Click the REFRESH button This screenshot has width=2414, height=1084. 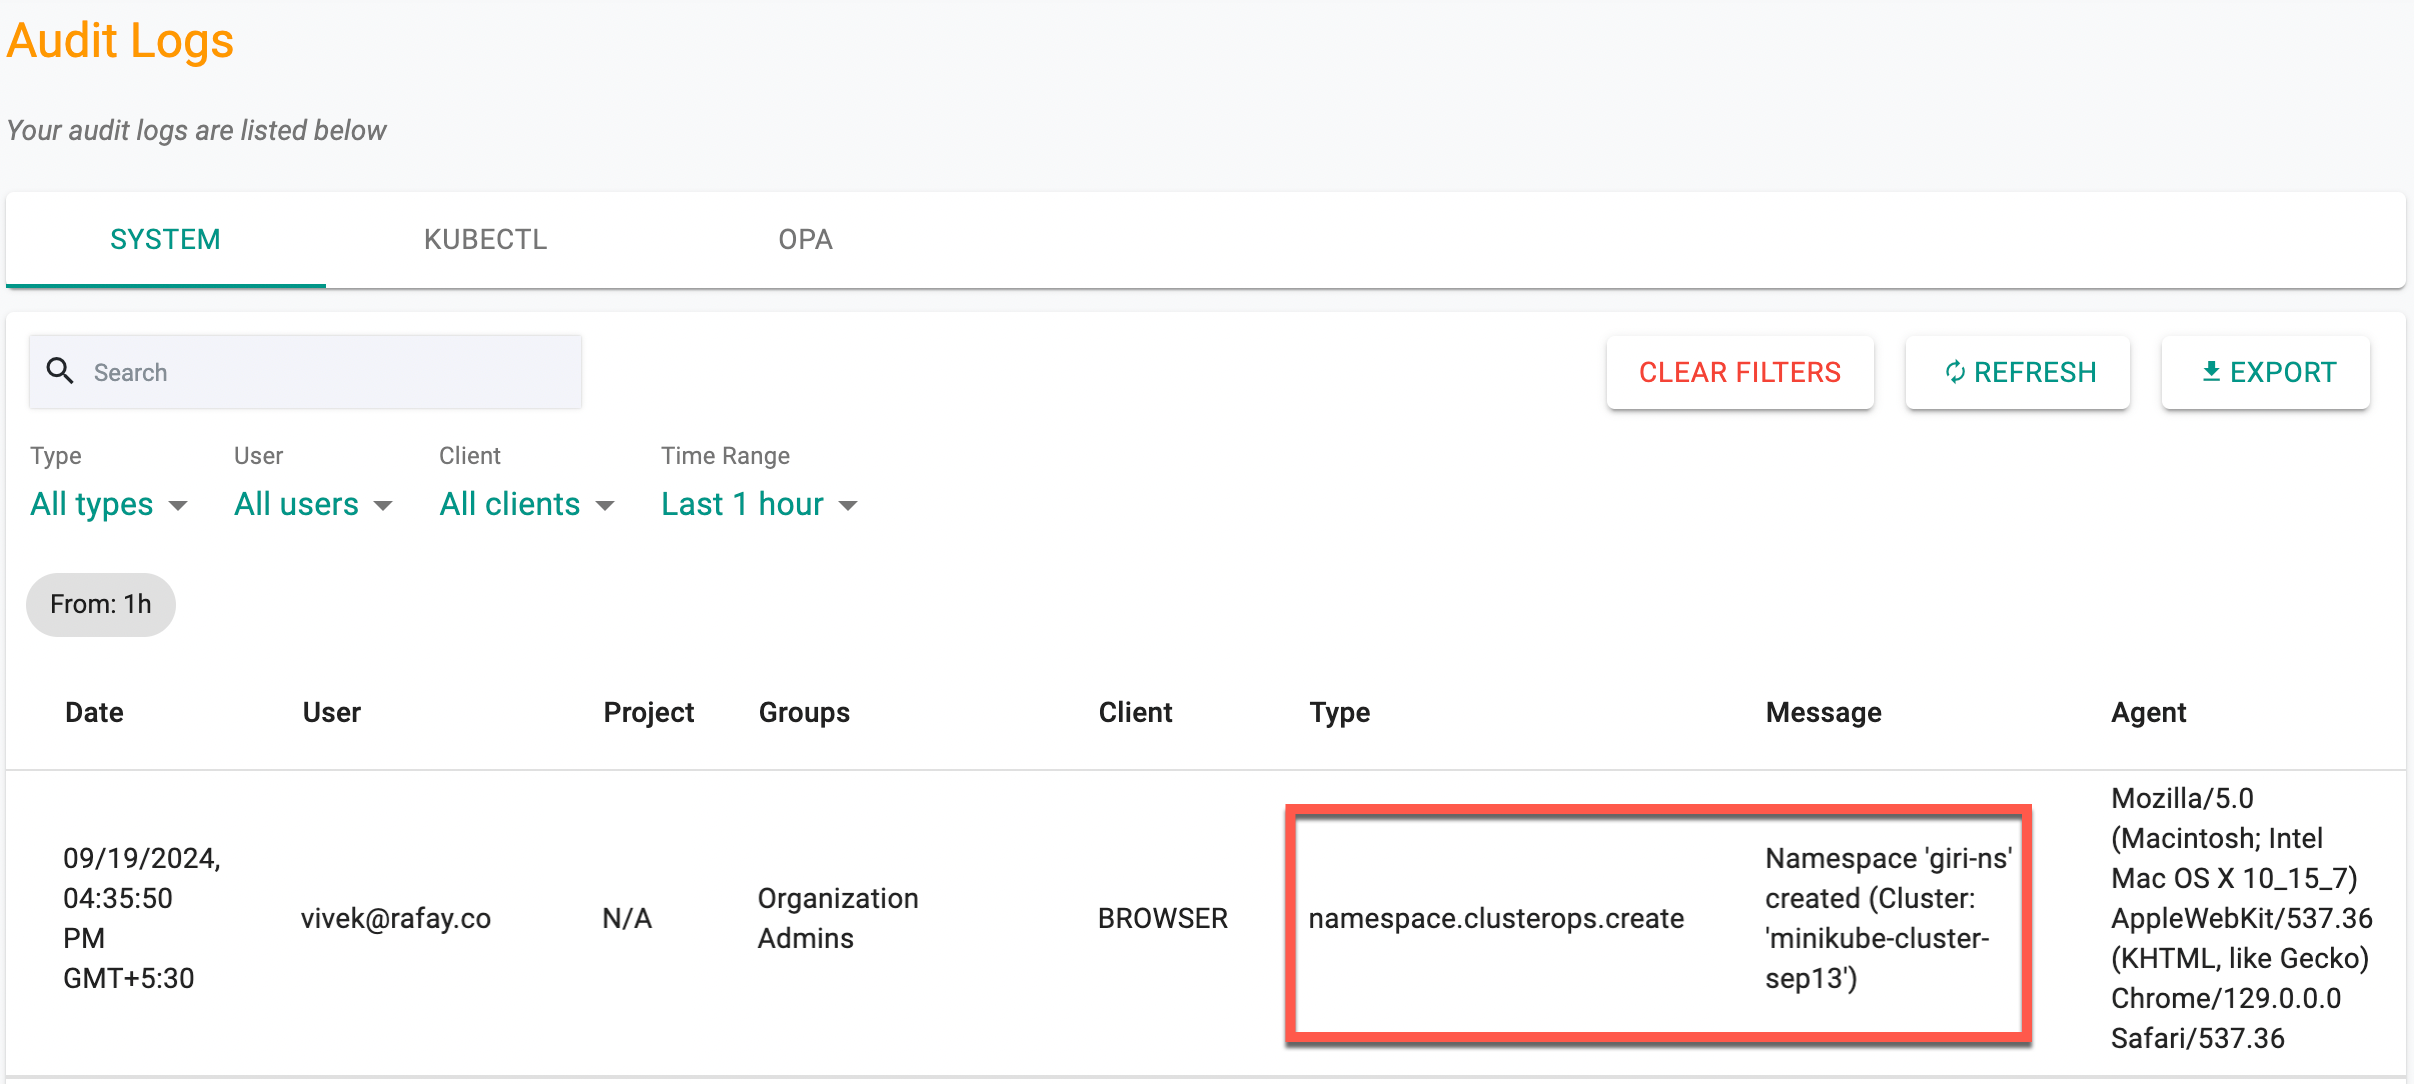pyautogui.click(x=2018, y=372)
